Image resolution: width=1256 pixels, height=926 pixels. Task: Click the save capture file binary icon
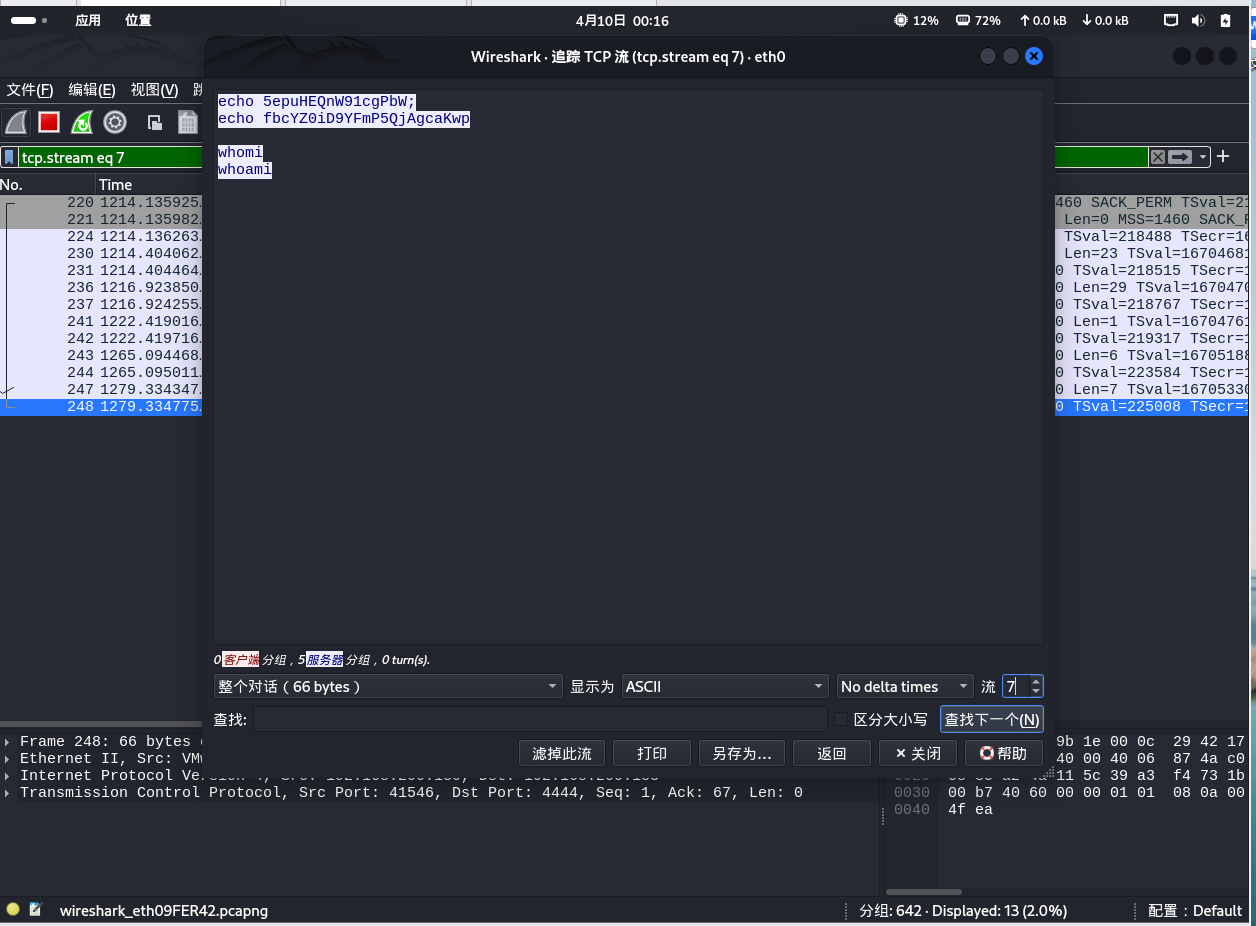[188, 122]
